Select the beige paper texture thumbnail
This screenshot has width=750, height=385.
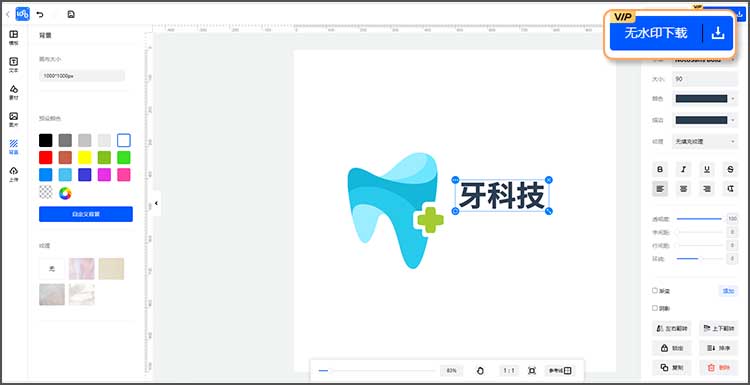coord(111,269)
